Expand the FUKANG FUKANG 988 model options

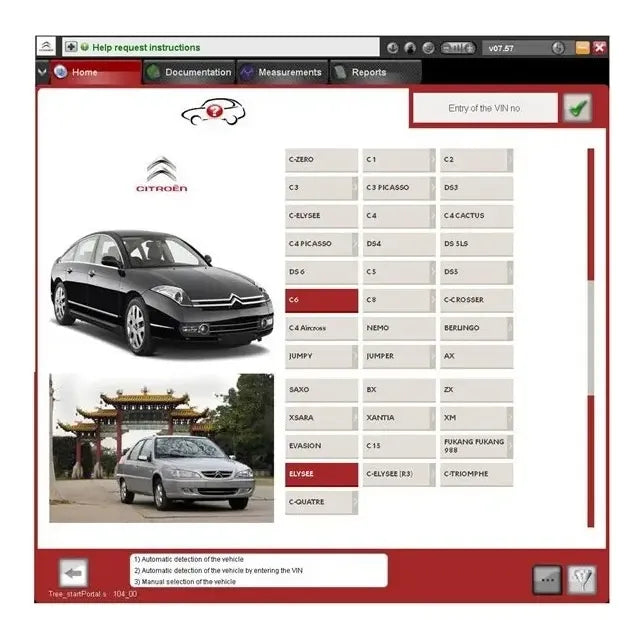point(510,446)
